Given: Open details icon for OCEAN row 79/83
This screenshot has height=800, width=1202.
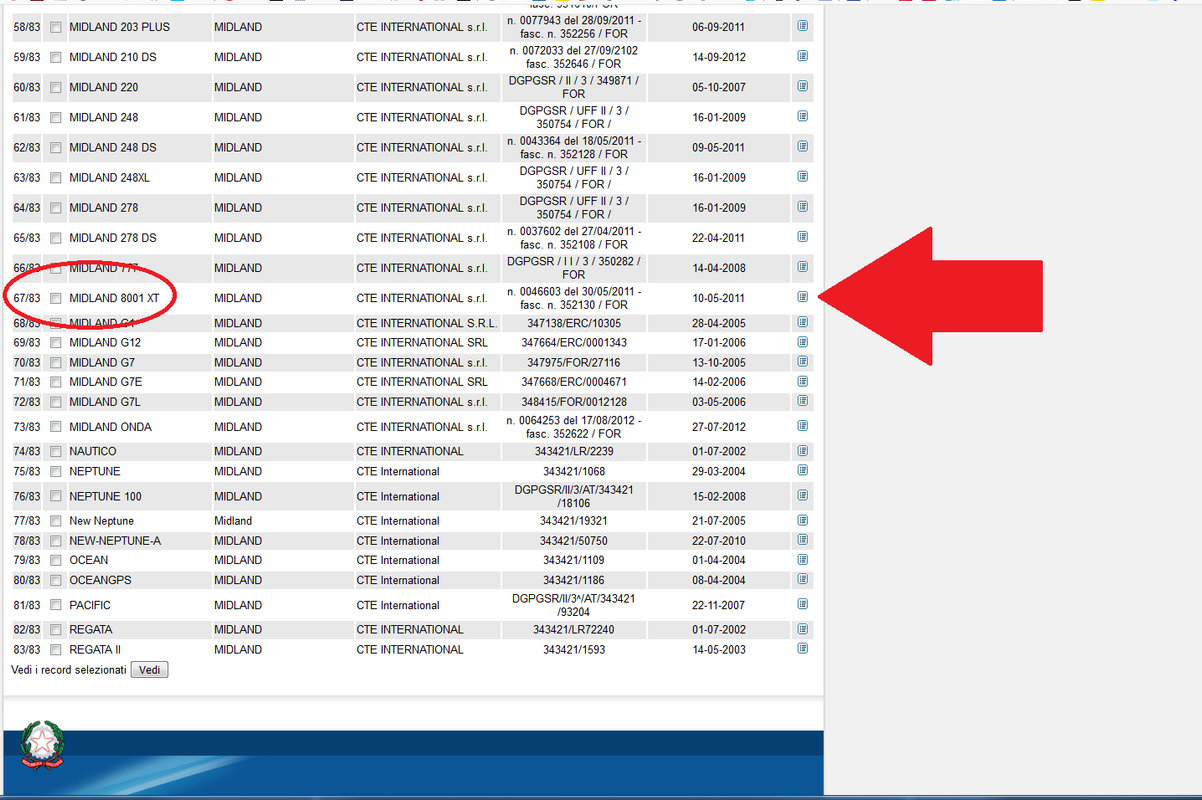Looking at the screenshot, I should coord(802,559).
